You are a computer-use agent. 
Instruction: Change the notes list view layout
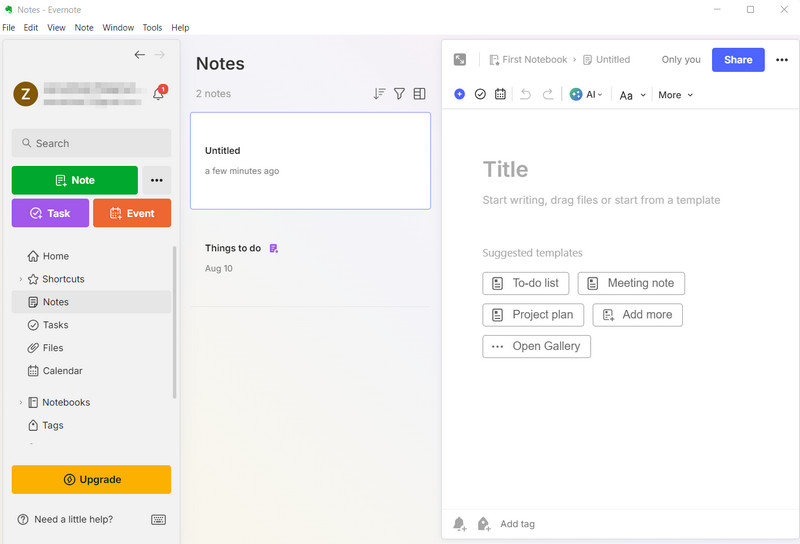click(419, 93)
